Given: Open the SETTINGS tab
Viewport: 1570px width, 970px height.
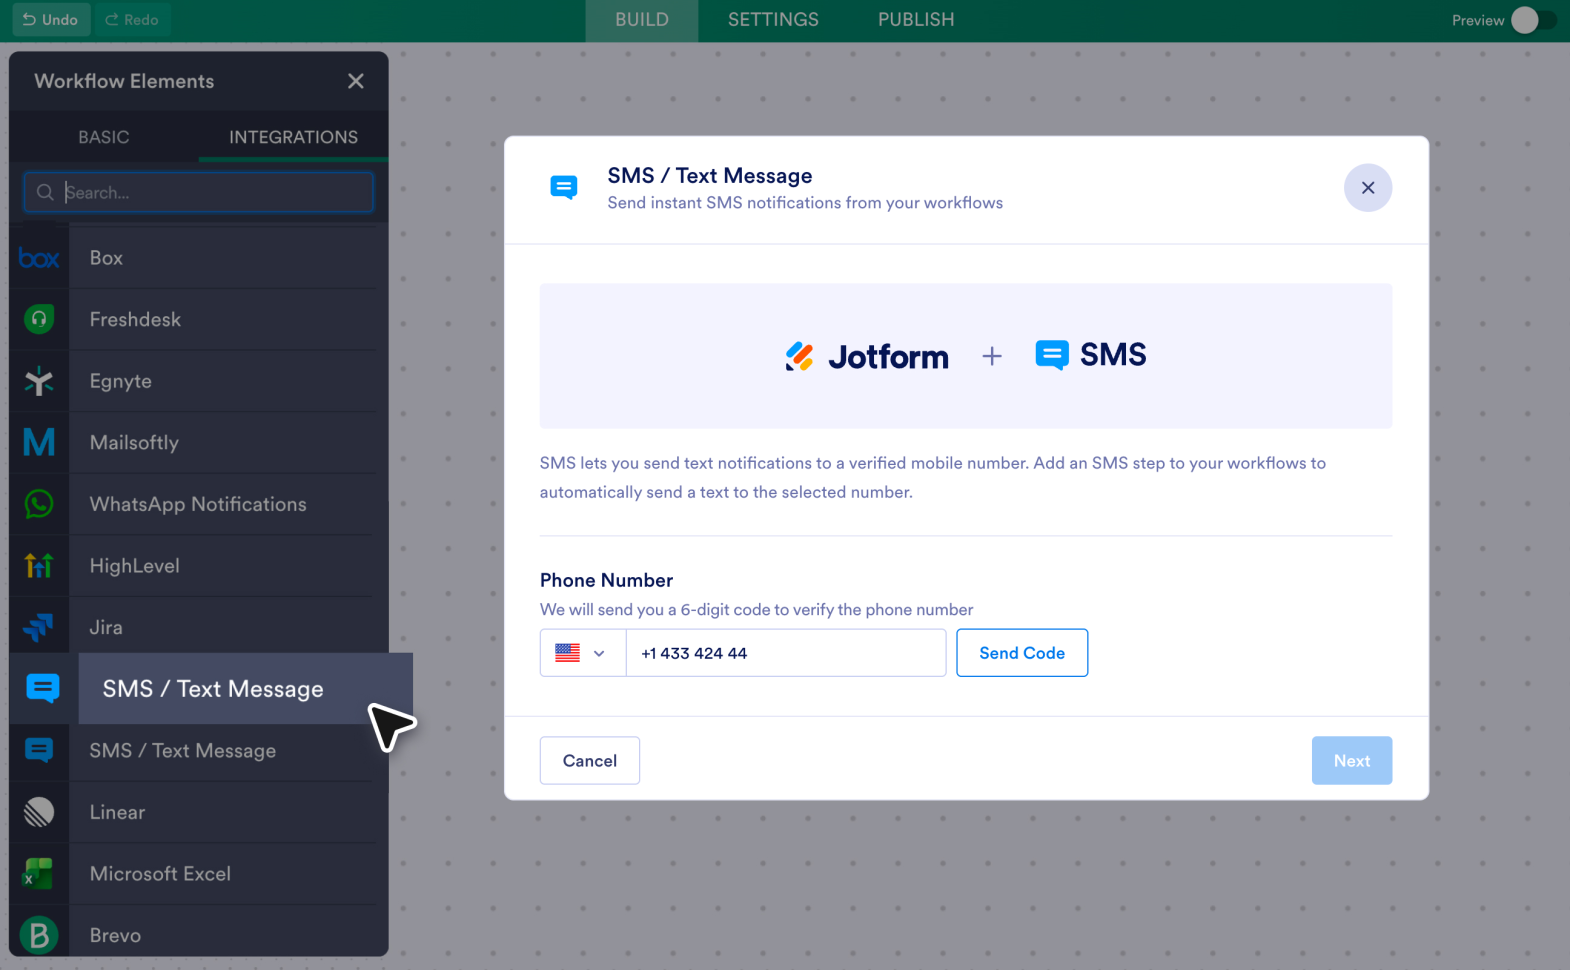Looking at the screenshot, I should 773,20.
